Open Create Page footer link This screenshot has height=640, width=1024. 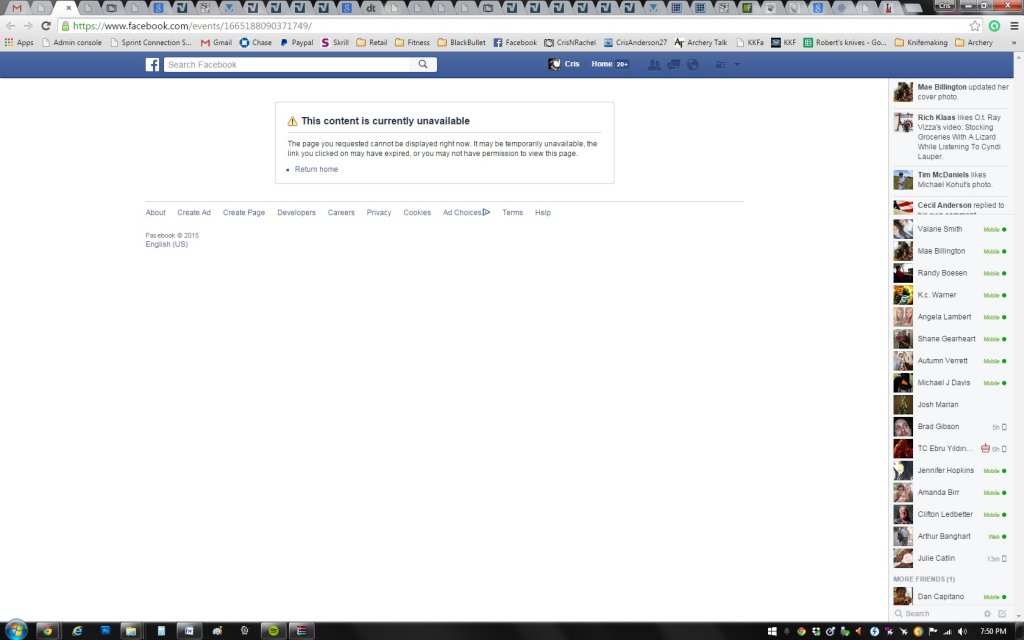point(244,212)
